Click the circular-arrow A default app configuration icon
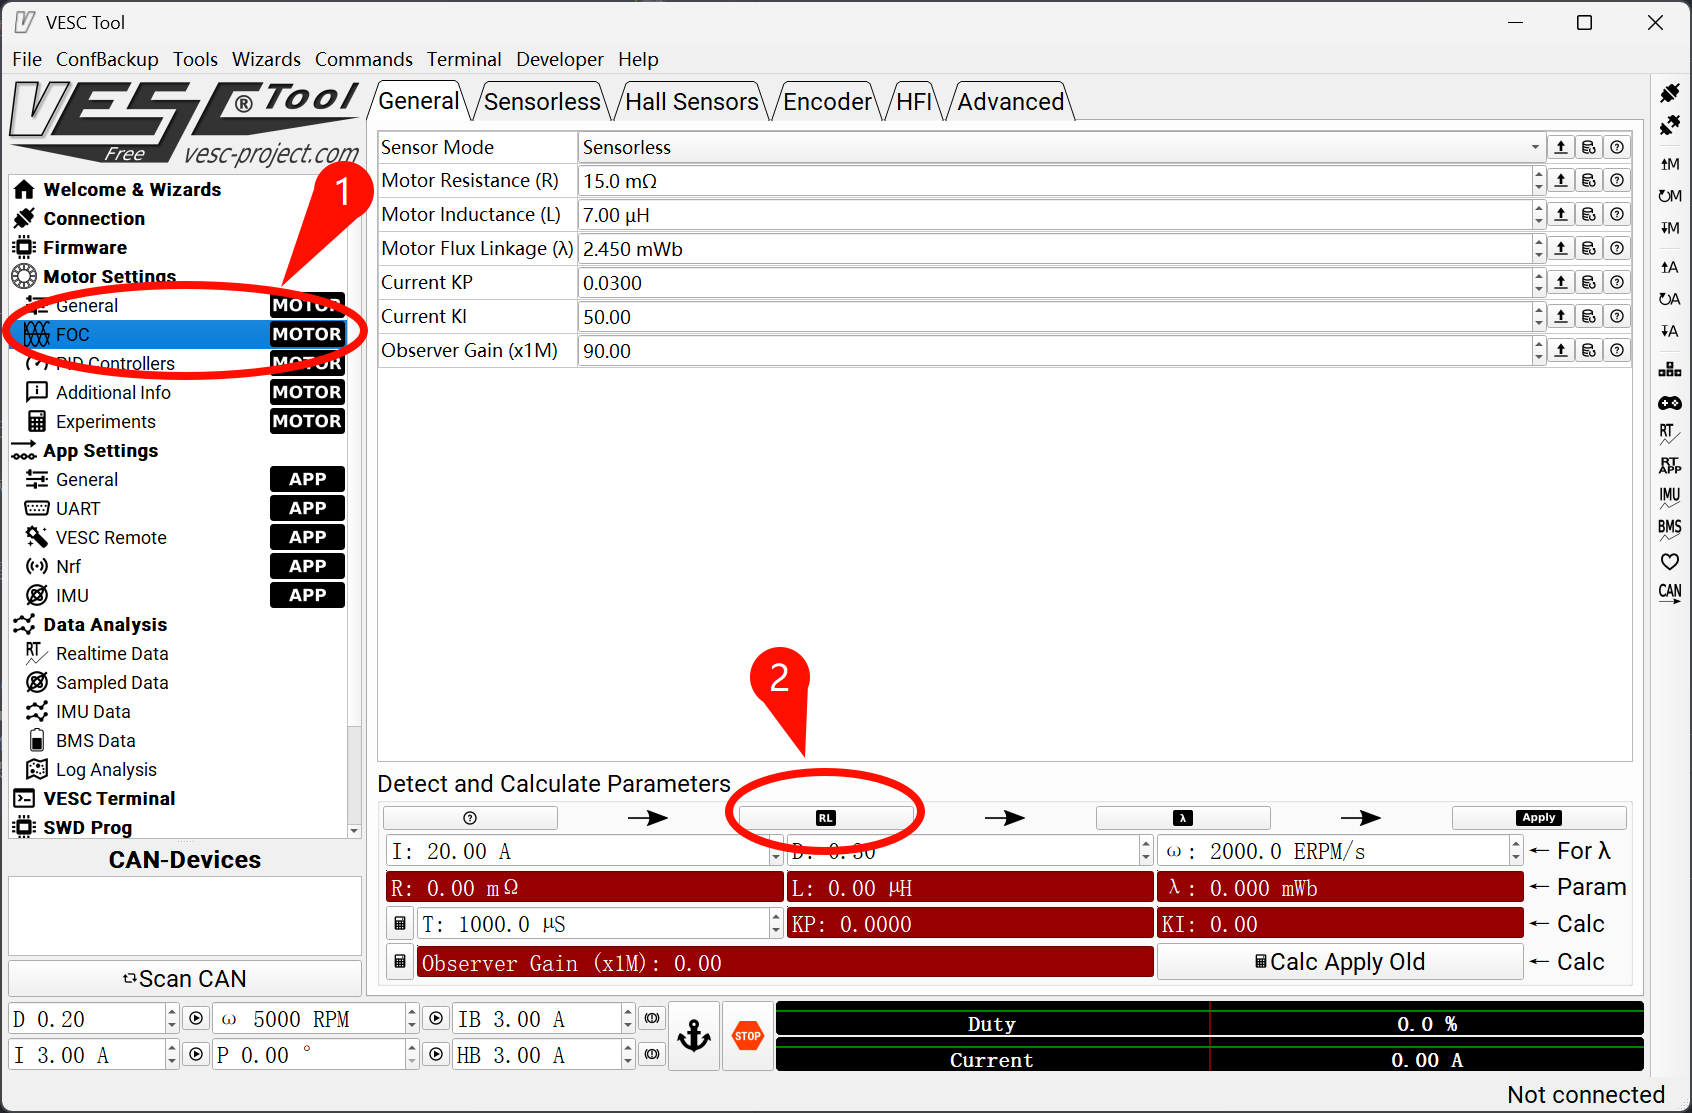1692x1113 pixels. click(1669, 299)
